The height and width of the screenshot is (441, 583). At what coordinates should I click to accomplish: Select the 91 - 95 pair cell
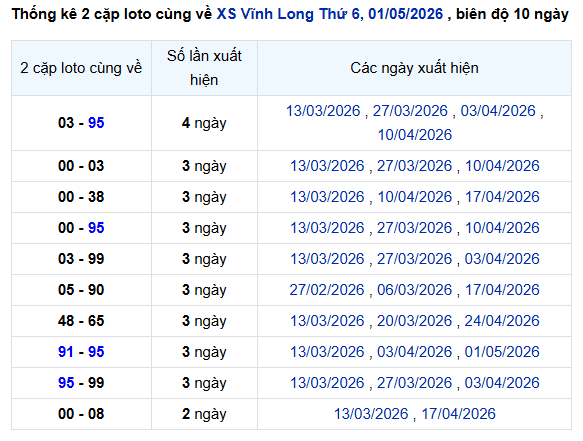click(81, 352)
